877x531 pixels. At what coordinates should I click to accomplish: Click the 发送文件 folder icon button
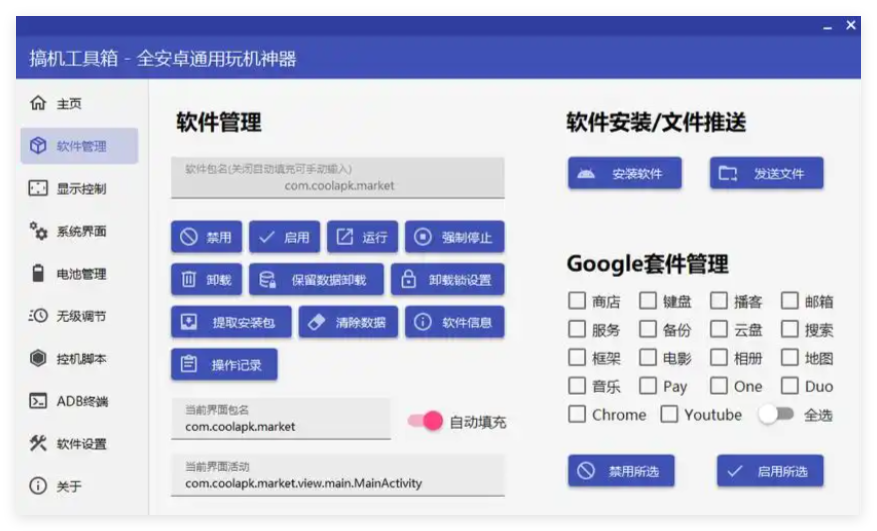(767, 173)
